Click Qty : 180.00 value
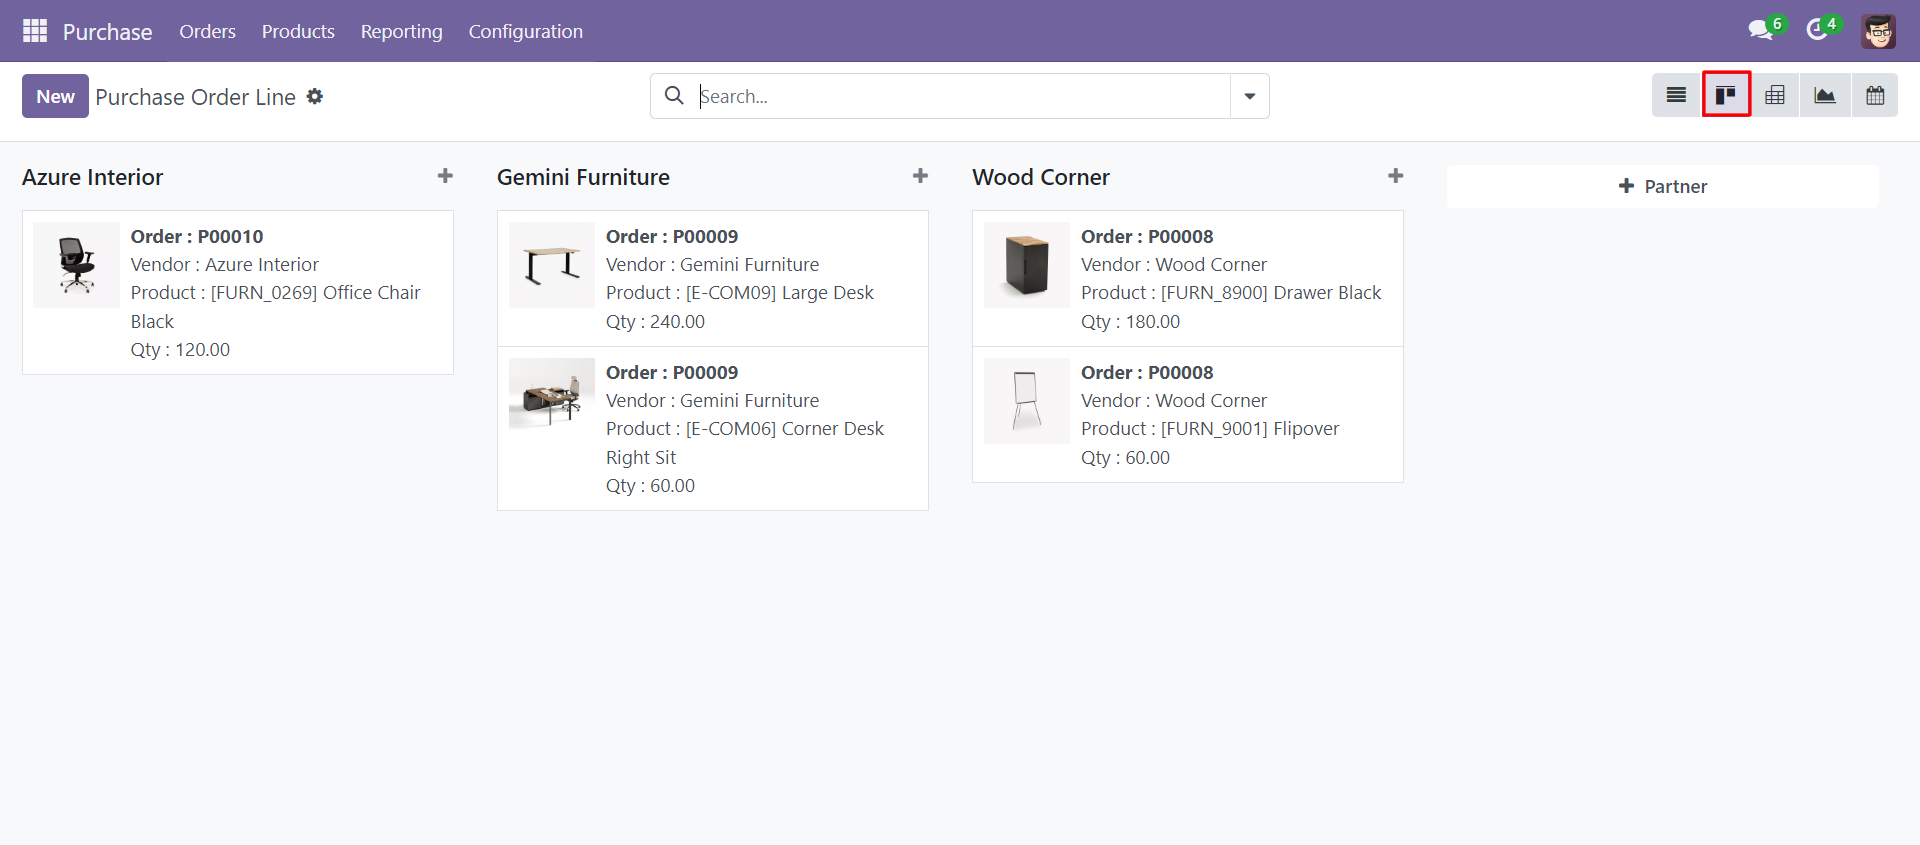The height and width of the screenshot is (845, 1920). [1130, 321]
